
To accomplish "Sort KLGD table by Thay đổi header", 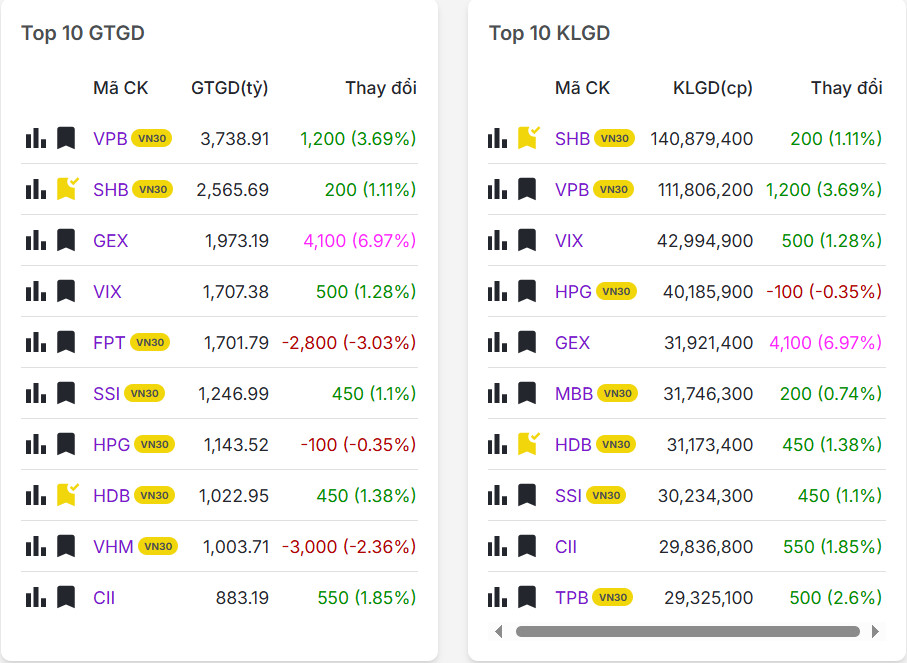I will (x=846, y=88).
